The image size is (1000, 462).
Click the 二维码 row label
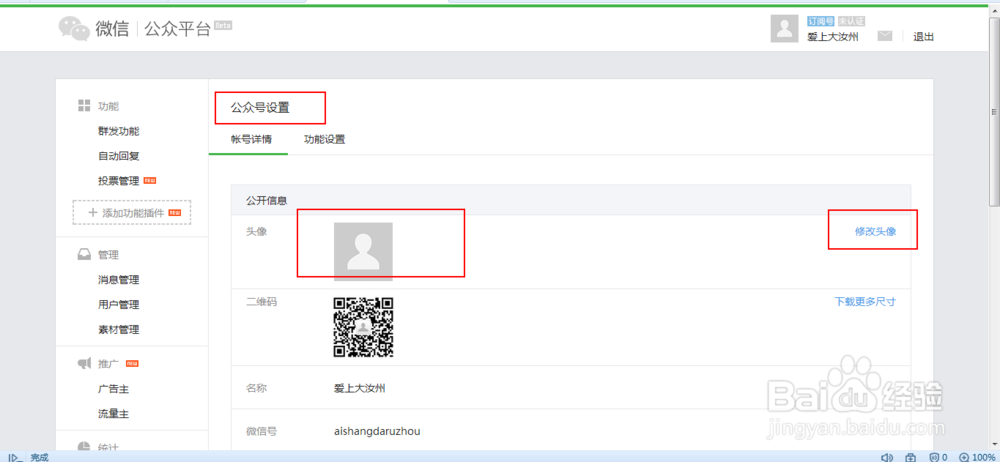(x=261, y=302)
